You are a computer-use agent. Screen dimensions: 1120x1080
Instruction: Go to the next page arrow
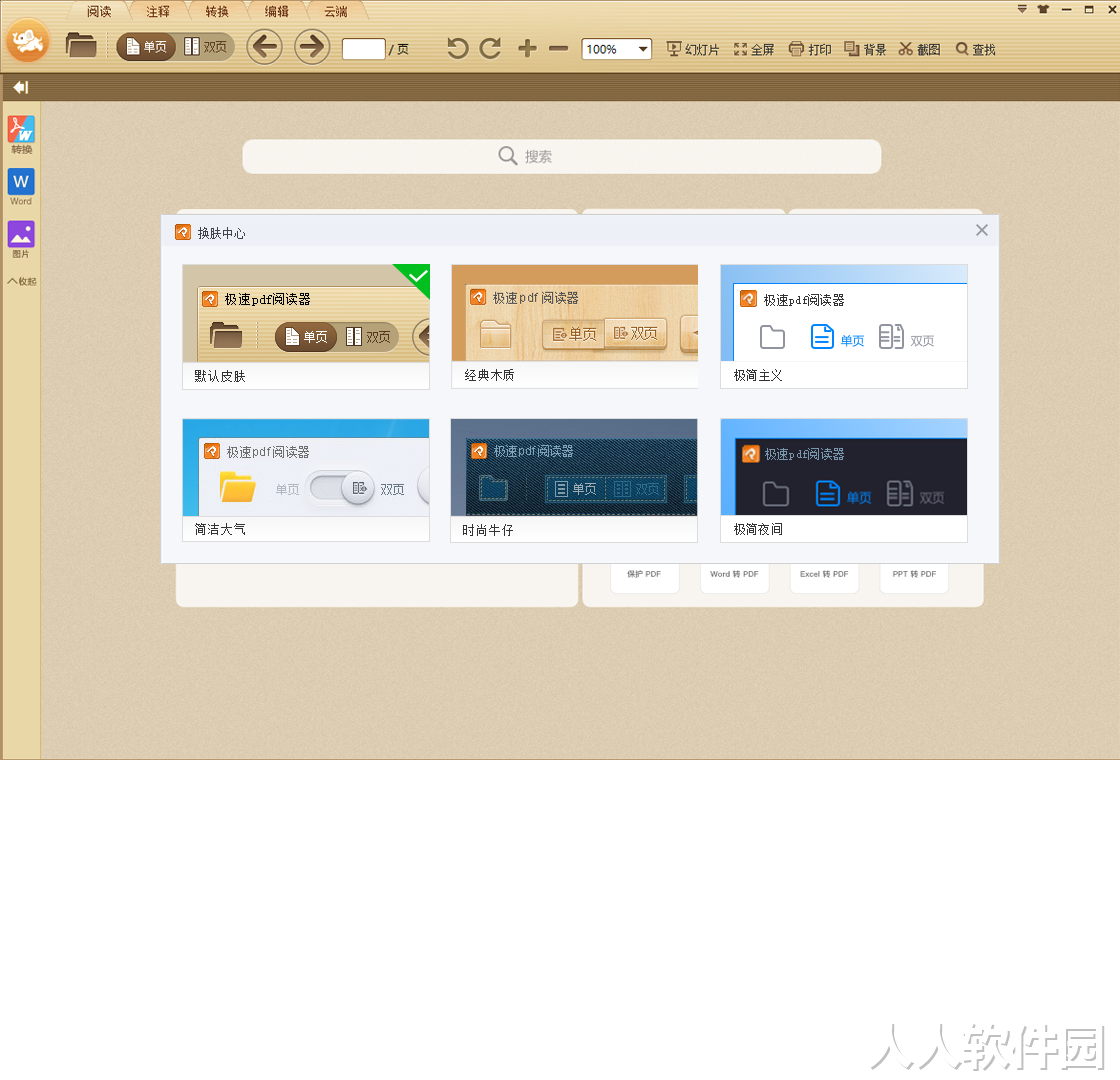[x=312, y=47]
